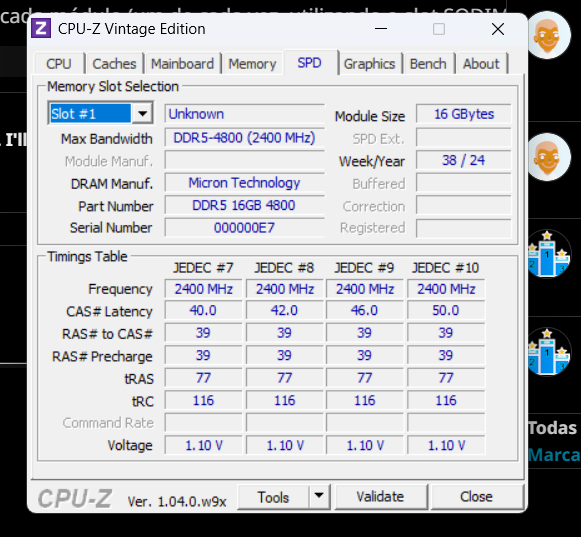581x537 pixels.
Task: Click the Max Bandwidth DDR5-4800 field
Action: point(245,138)
